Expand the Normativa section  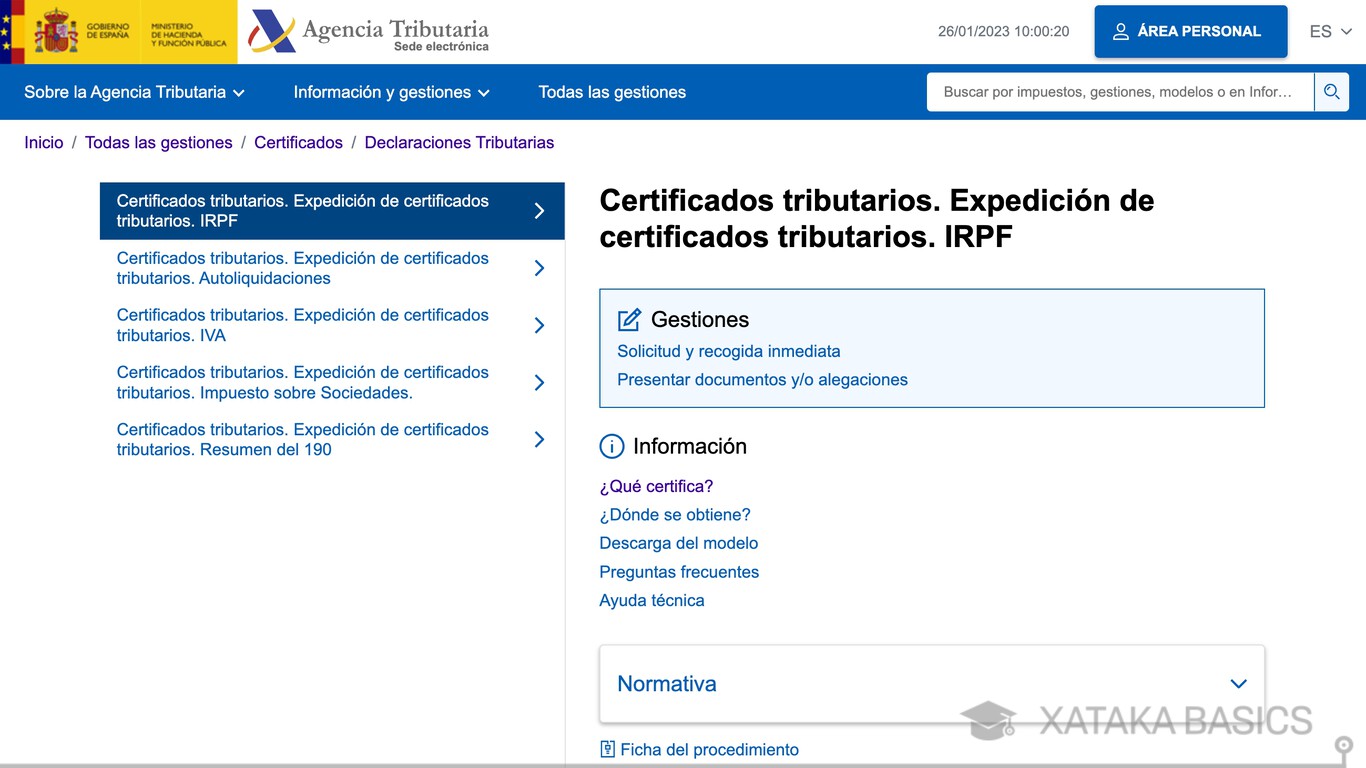pyautogui.click(x=932, y=684)
